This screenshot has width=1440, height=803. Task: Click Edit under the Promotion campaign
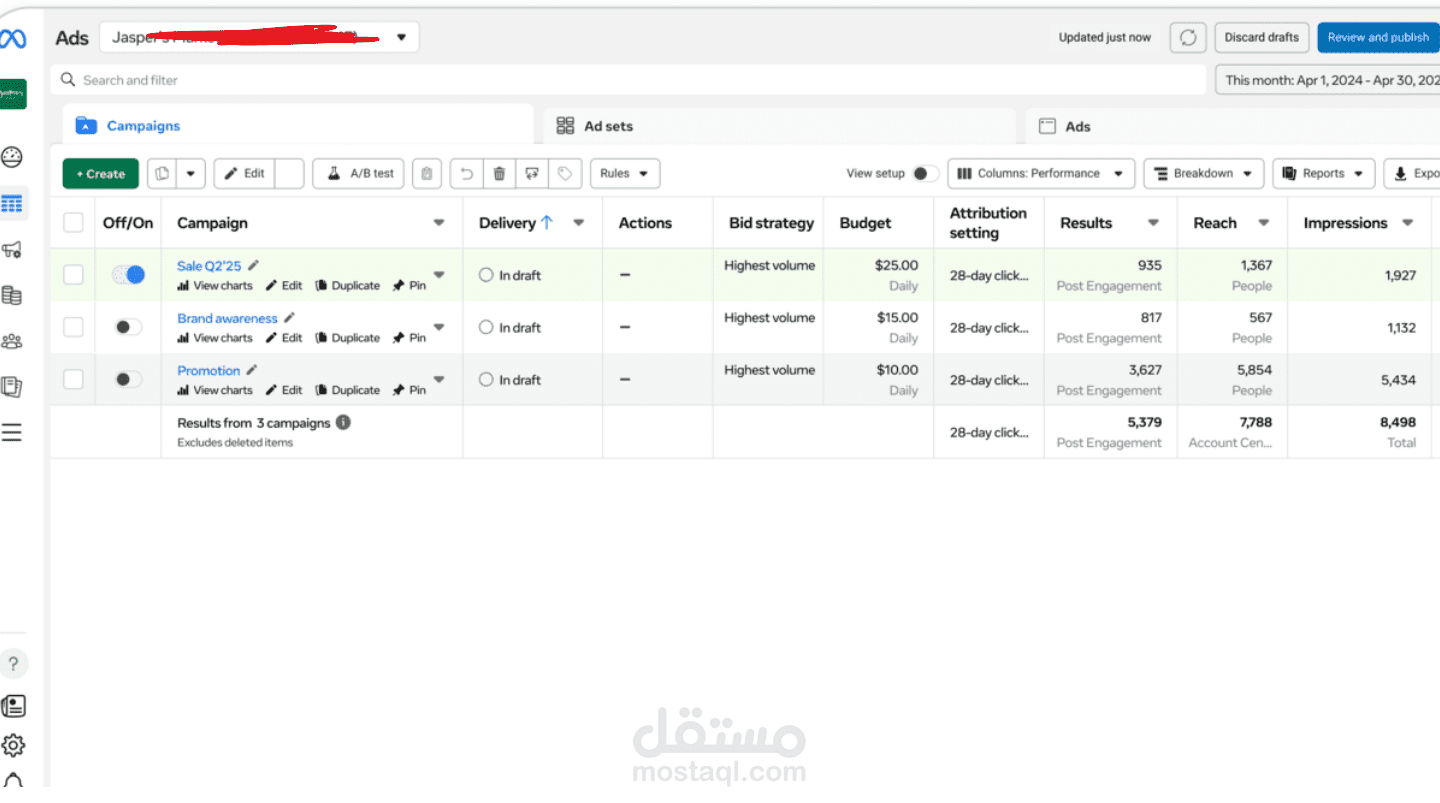pyautogui.click(x=284, y=390)
